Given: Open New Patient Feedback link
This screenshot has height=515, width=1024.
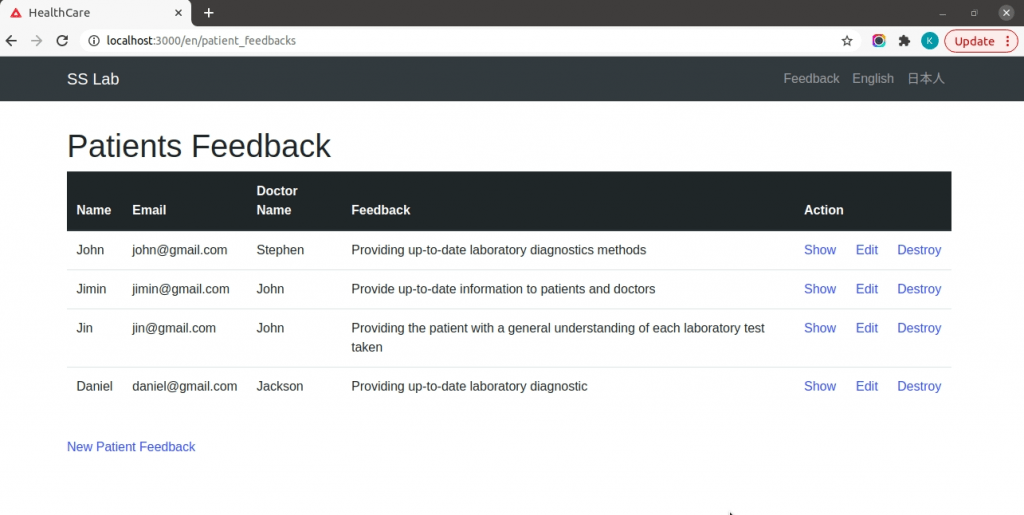Looking at the screenshot, I should 131,446.
